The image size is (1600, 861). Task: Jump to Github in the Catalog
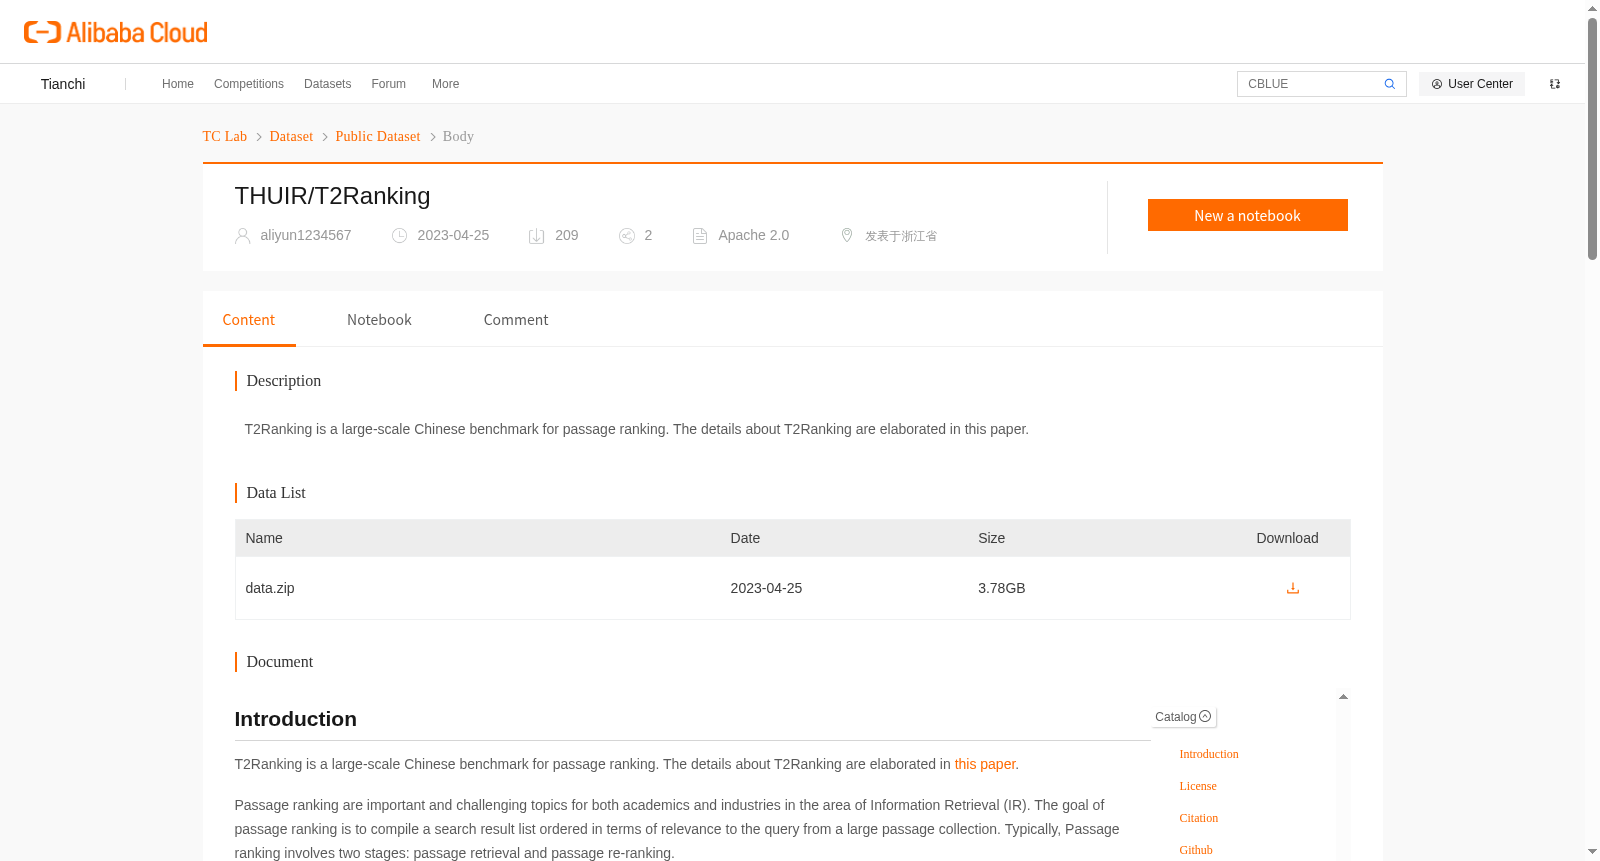(x=1196, y=850)
